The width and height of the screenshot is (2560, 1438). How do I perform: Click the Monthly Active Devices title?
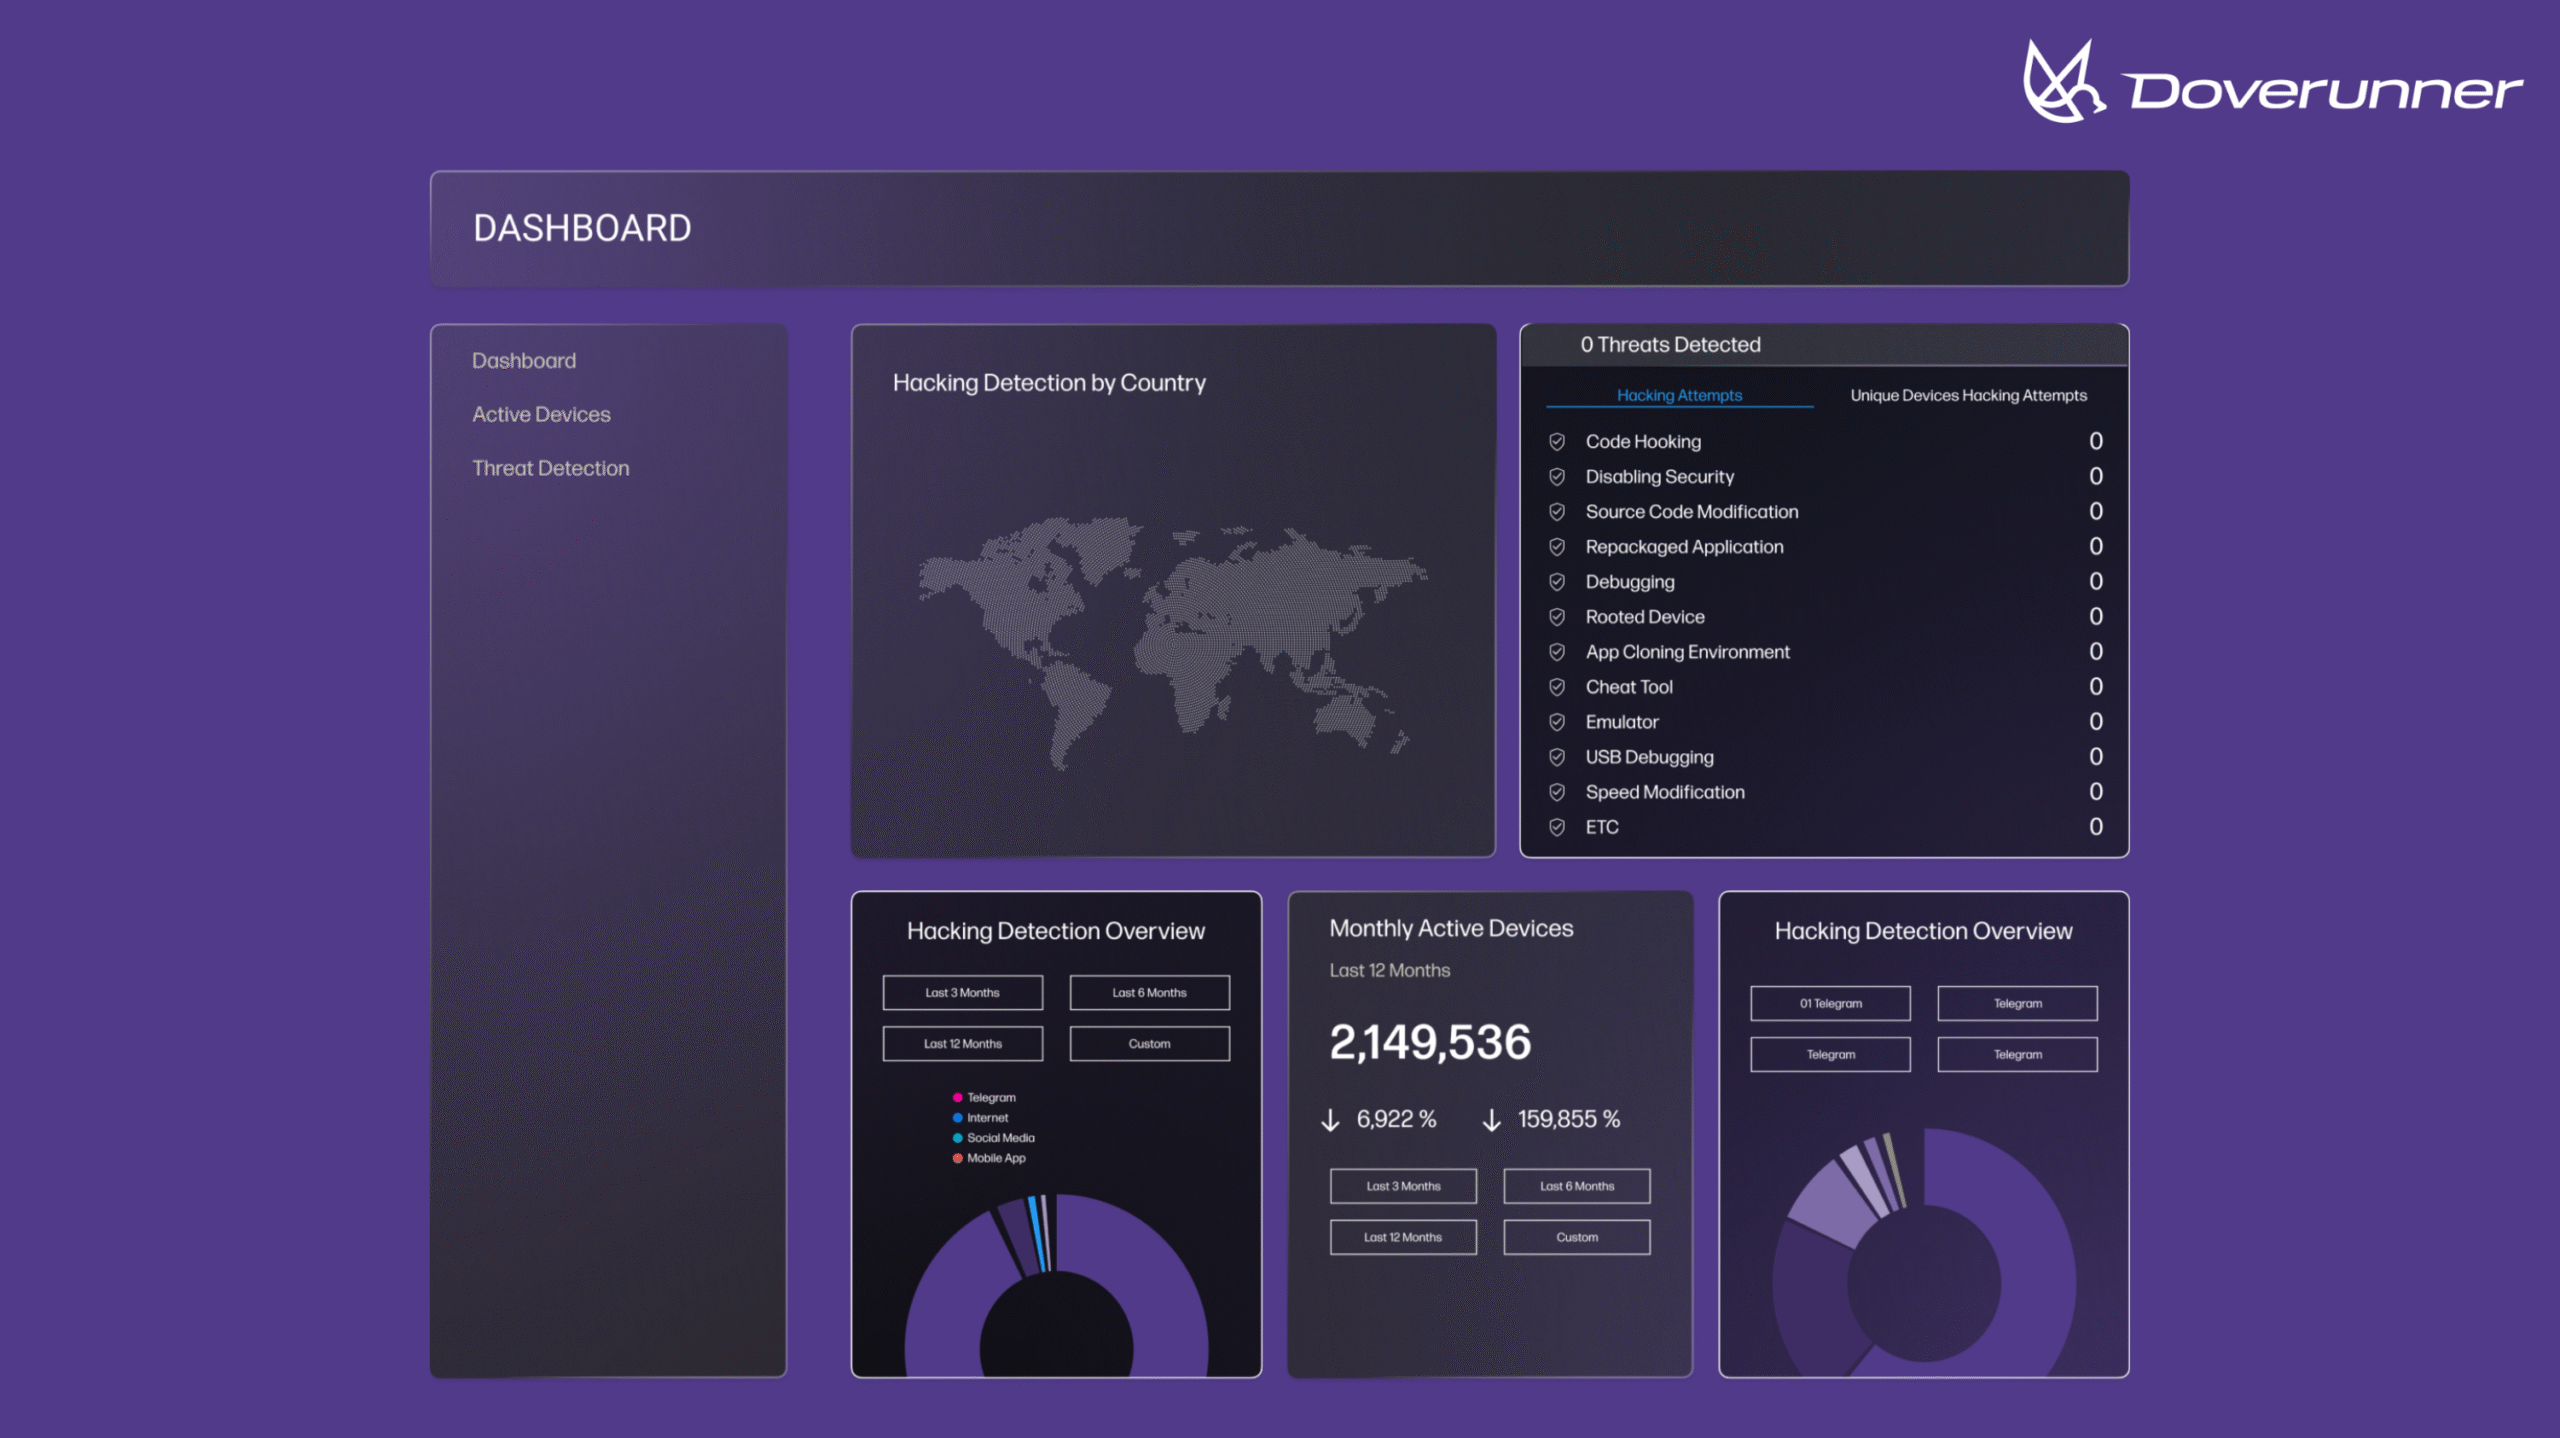[x=1451, y=928]
